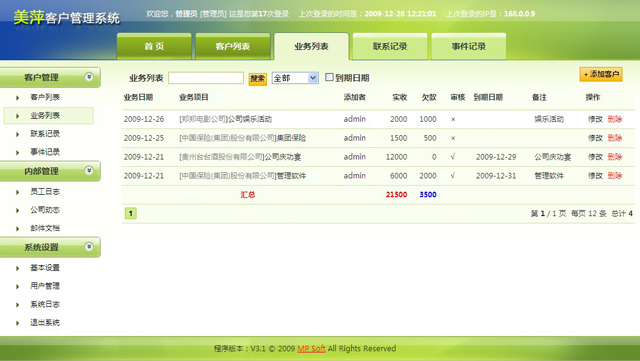Open 基本设置 in the sidebar

pyautogui.click(x=45, y=268)
